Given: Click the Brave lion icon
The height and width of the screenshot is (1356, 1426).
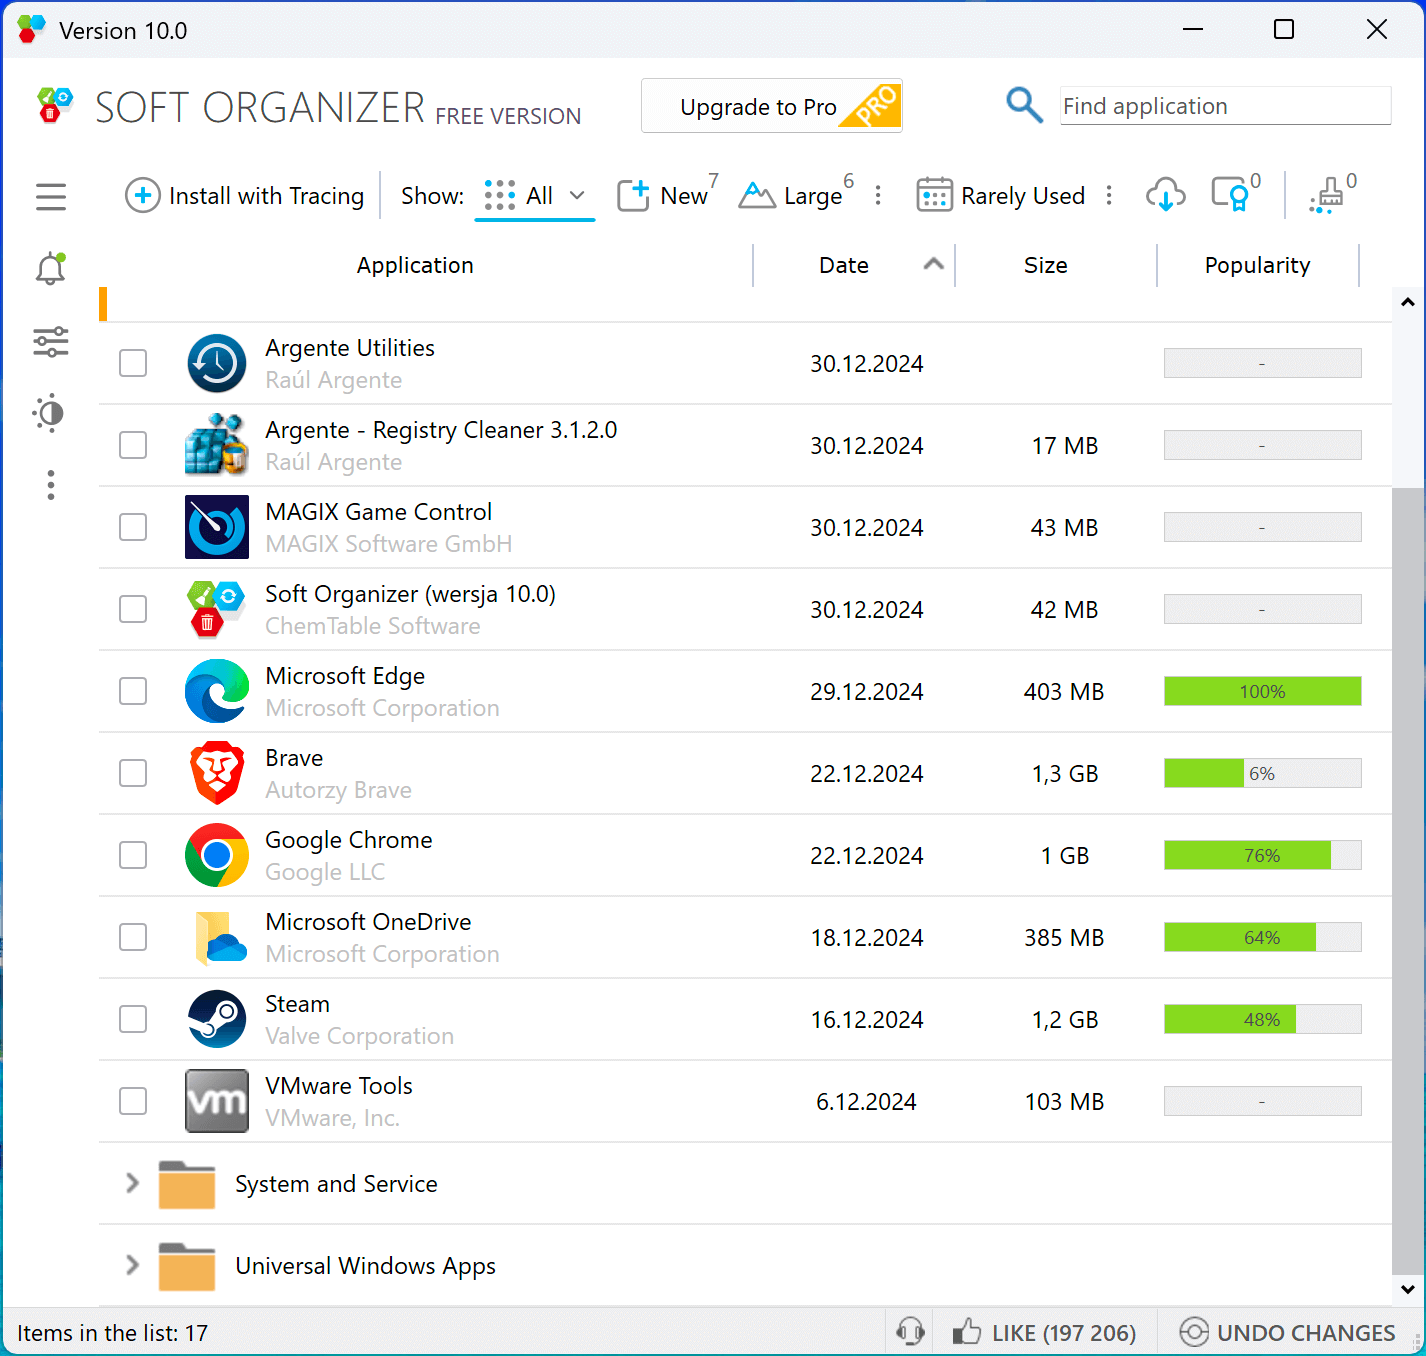Looking at the screenshot, I should pos(217,773).
